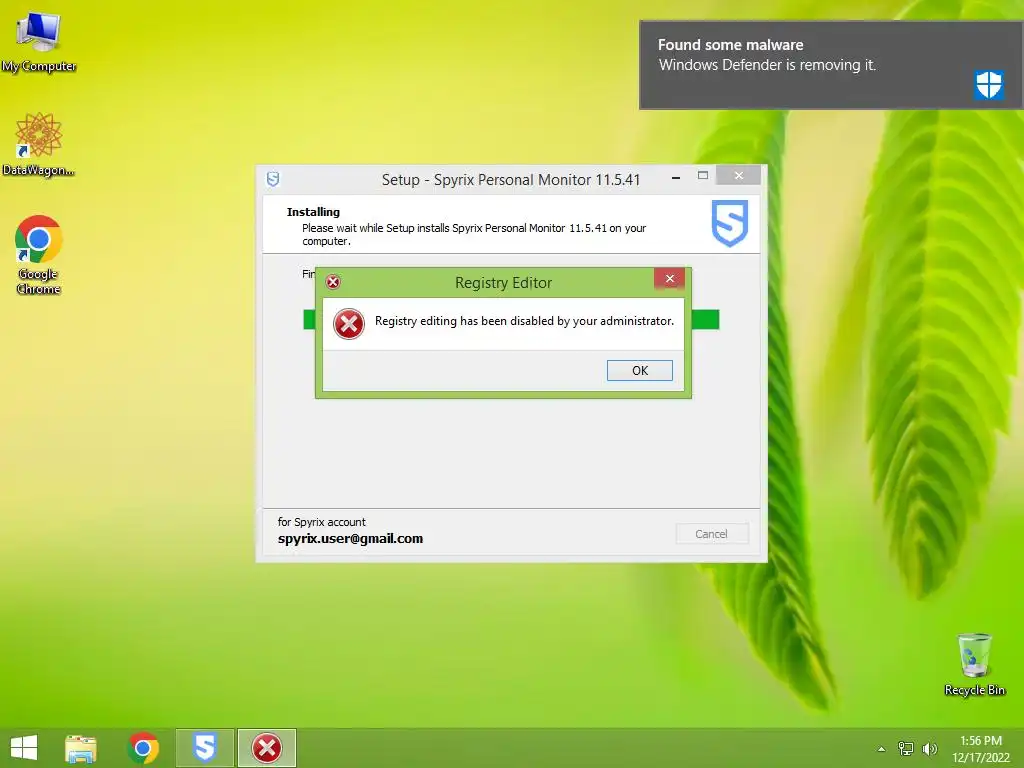Open Chrome from the taskbar
The image size is (1024, 768).
(143, 748)
